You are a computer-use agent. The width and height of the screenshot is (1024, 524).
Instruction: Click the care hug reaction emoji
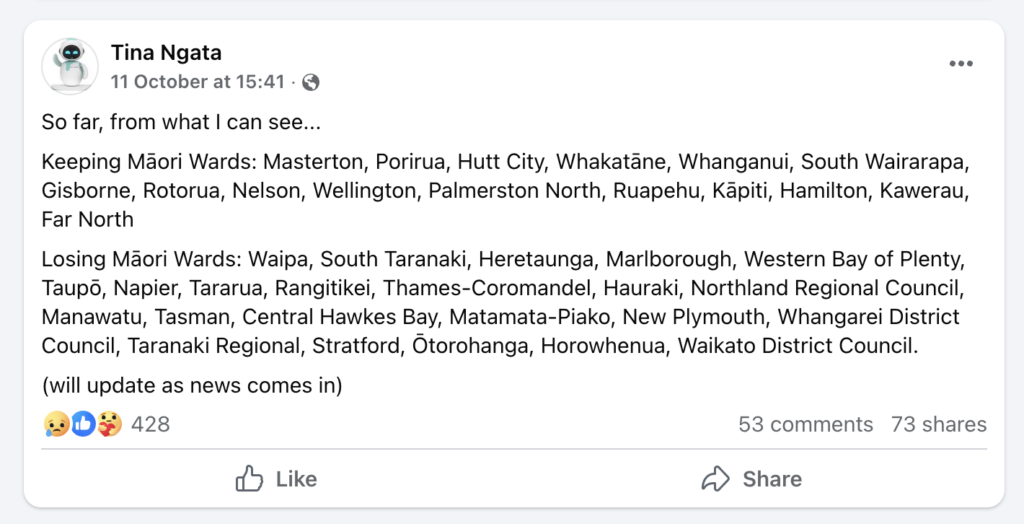tap(110, 424)
